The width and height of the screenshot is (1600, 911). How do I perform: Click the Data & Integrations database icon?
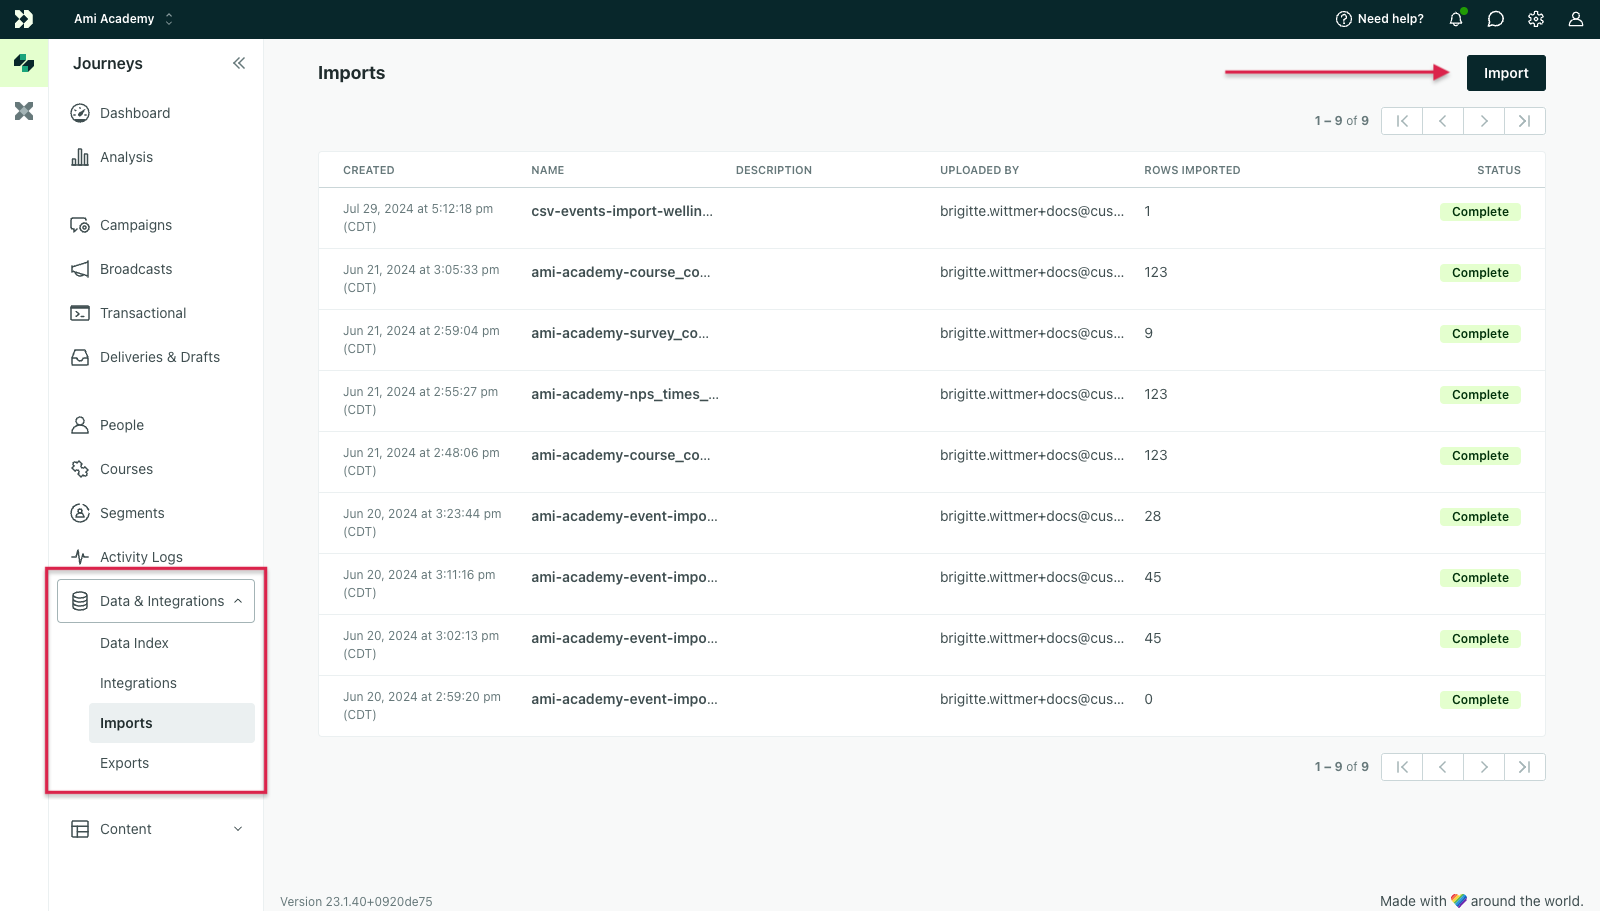coord(80,601)
